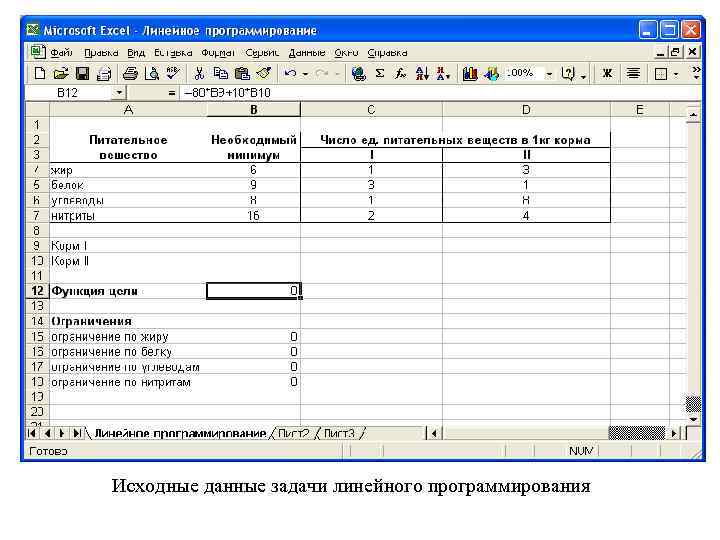Viewport: 720px width, 540px height.
Task: Select column header C
Action: pos(371,110)
